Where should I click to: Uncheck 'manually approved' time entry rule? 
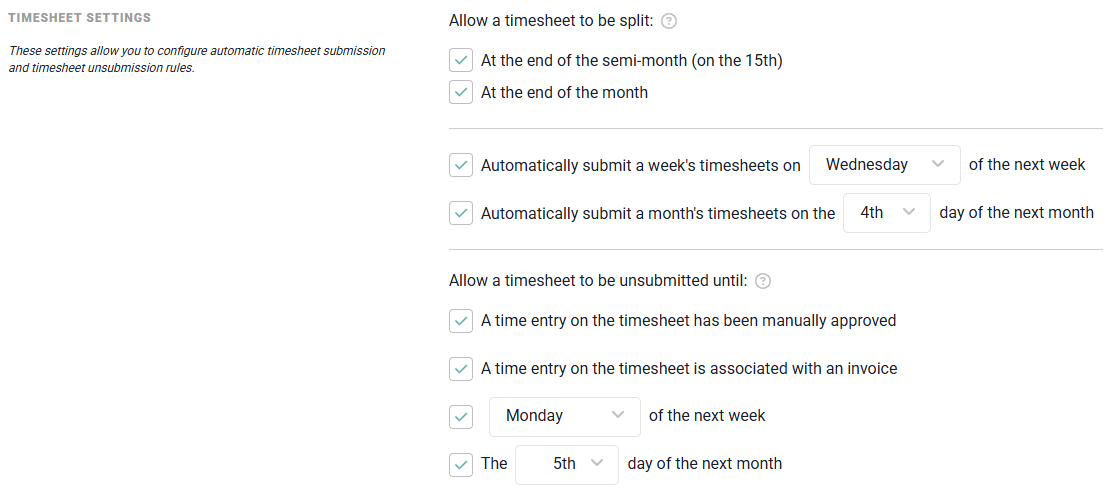pos(461,321)
